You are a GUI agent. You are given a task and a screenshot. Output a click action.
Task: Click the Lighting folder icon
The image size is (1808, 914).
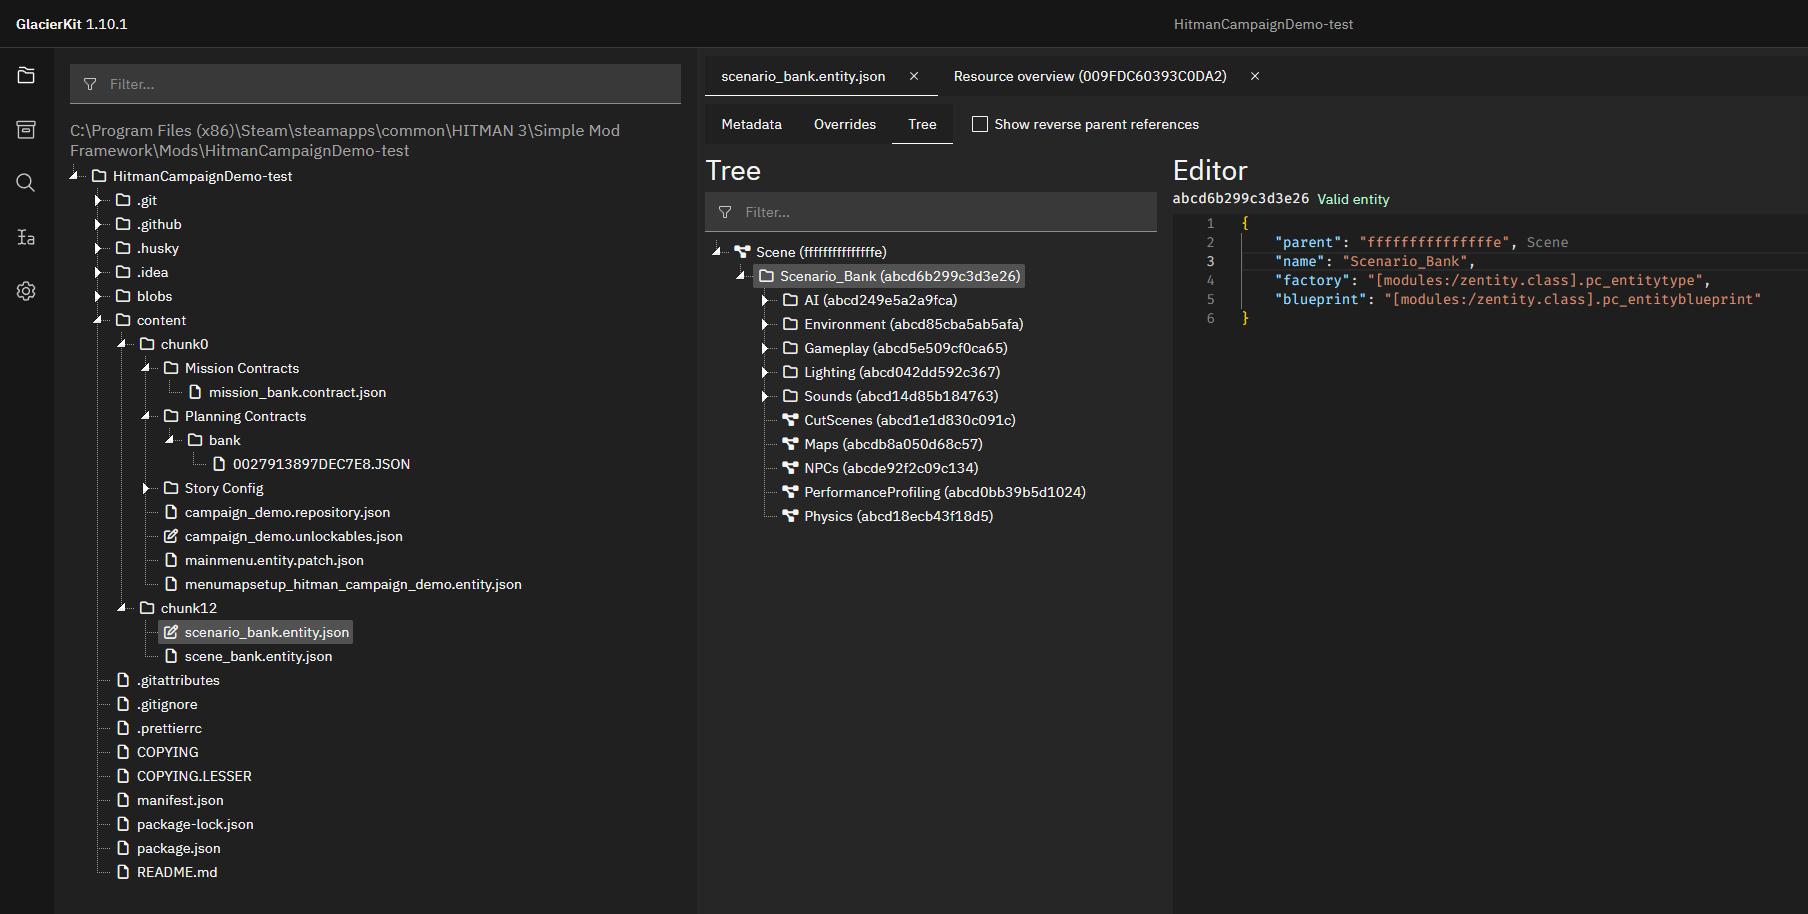[790, 372]
